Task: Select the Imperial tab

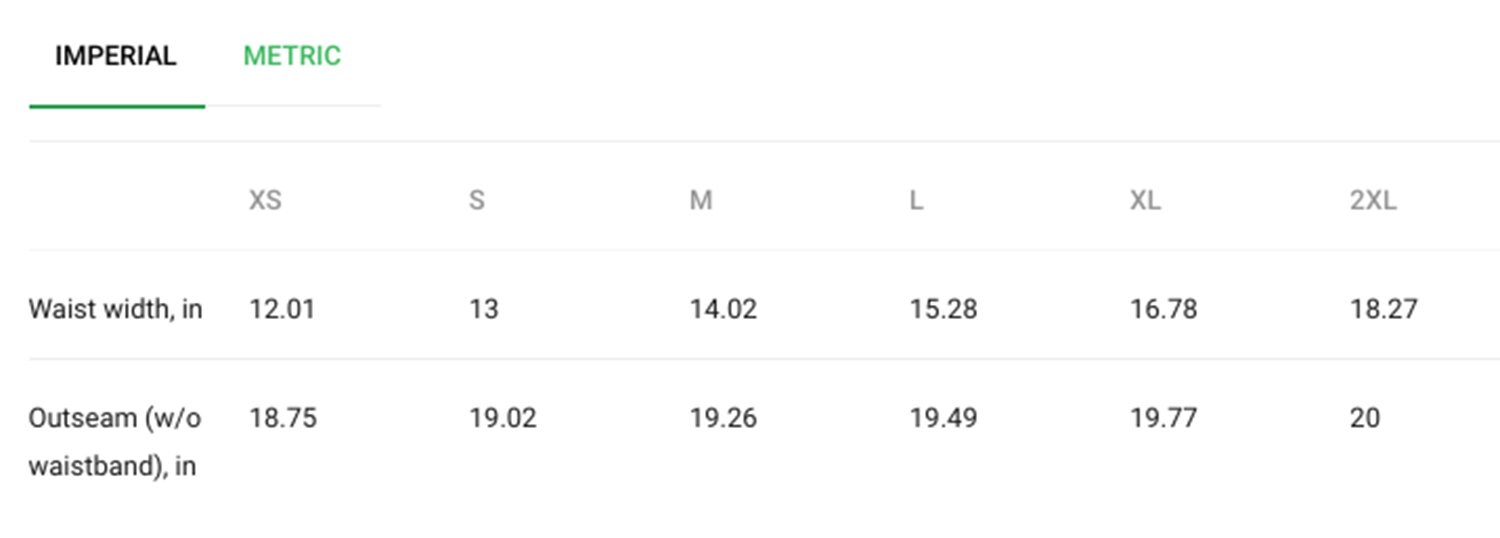Action: [116, 56]
